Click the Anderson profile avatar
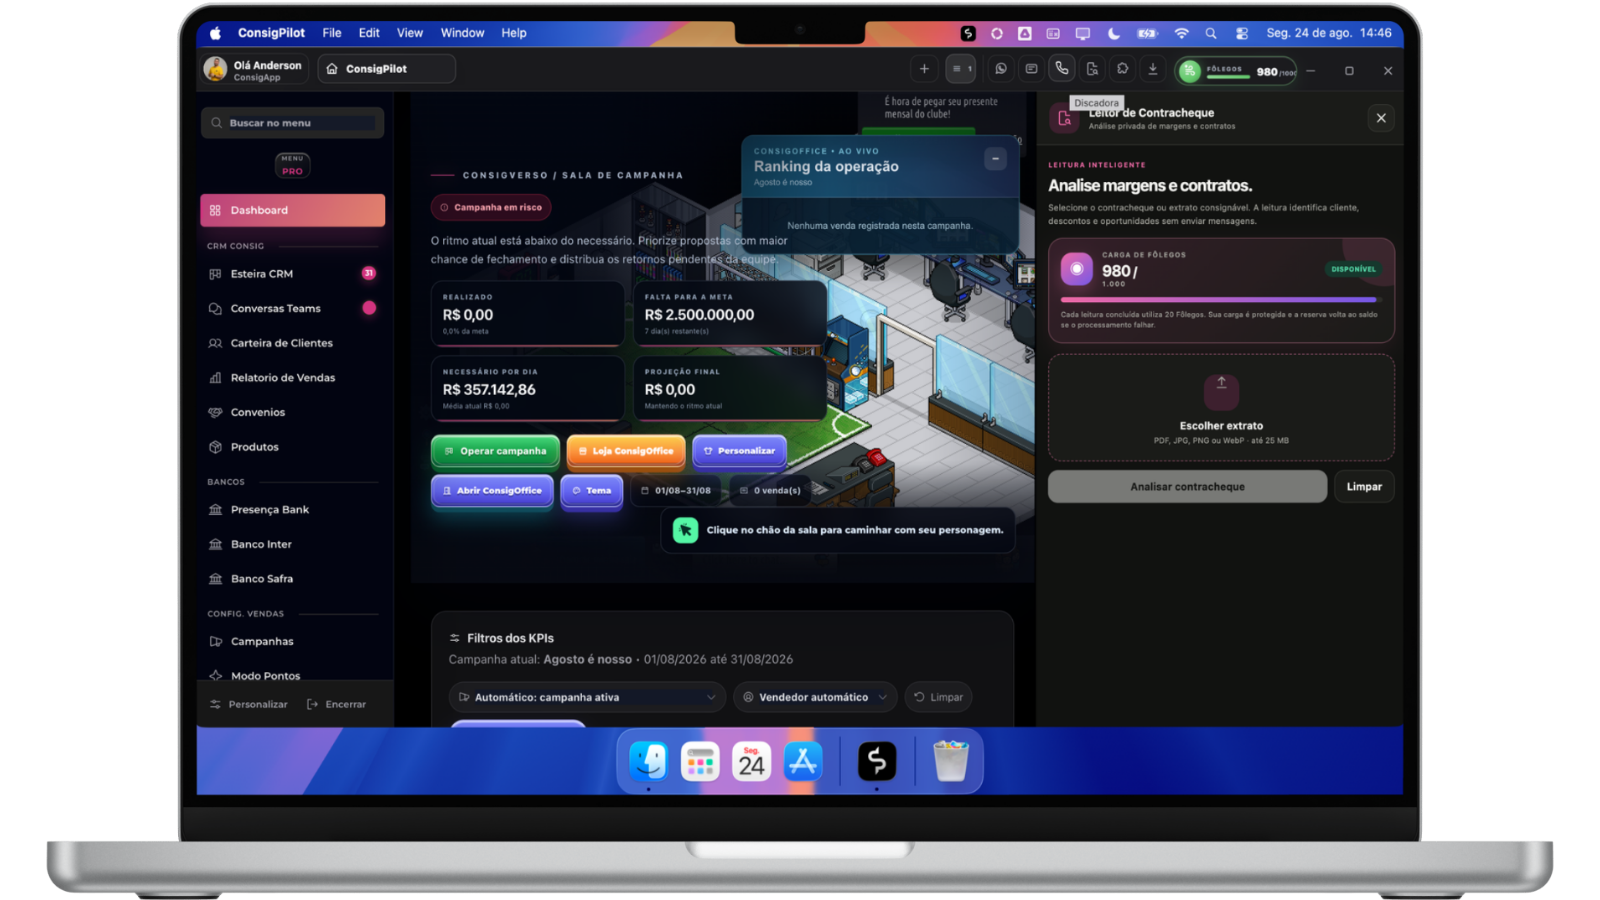1600x900 pixels. tap(215, 69)
